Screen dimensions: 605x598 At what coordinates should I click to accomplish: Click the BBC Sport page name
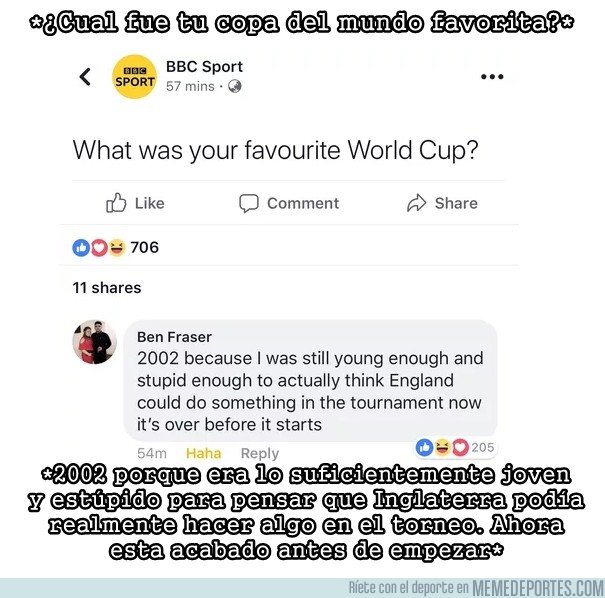(x=204, y=67)
